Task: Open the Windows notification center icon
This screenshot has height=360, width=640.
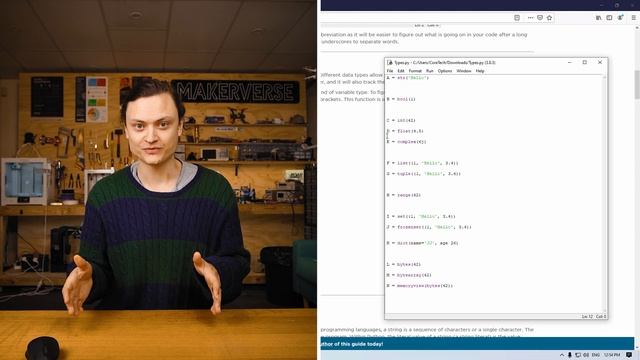Action: click(629, 355)
